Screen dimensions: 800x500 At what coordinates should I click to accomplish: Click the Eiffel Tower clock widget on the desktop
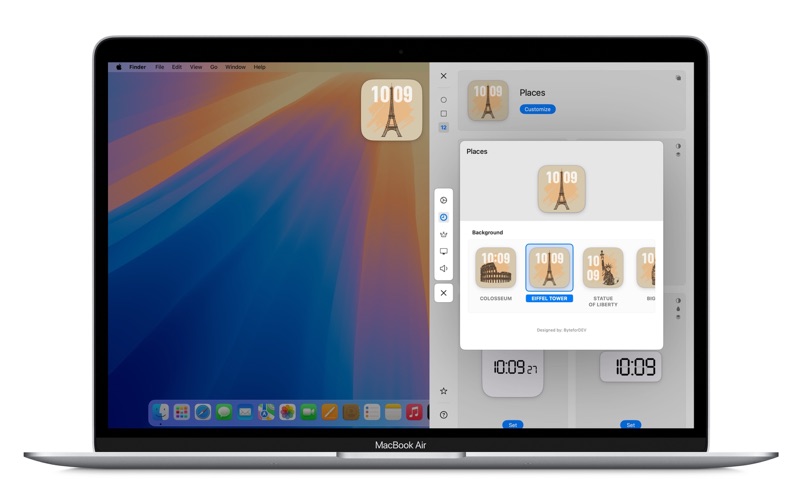391,110
